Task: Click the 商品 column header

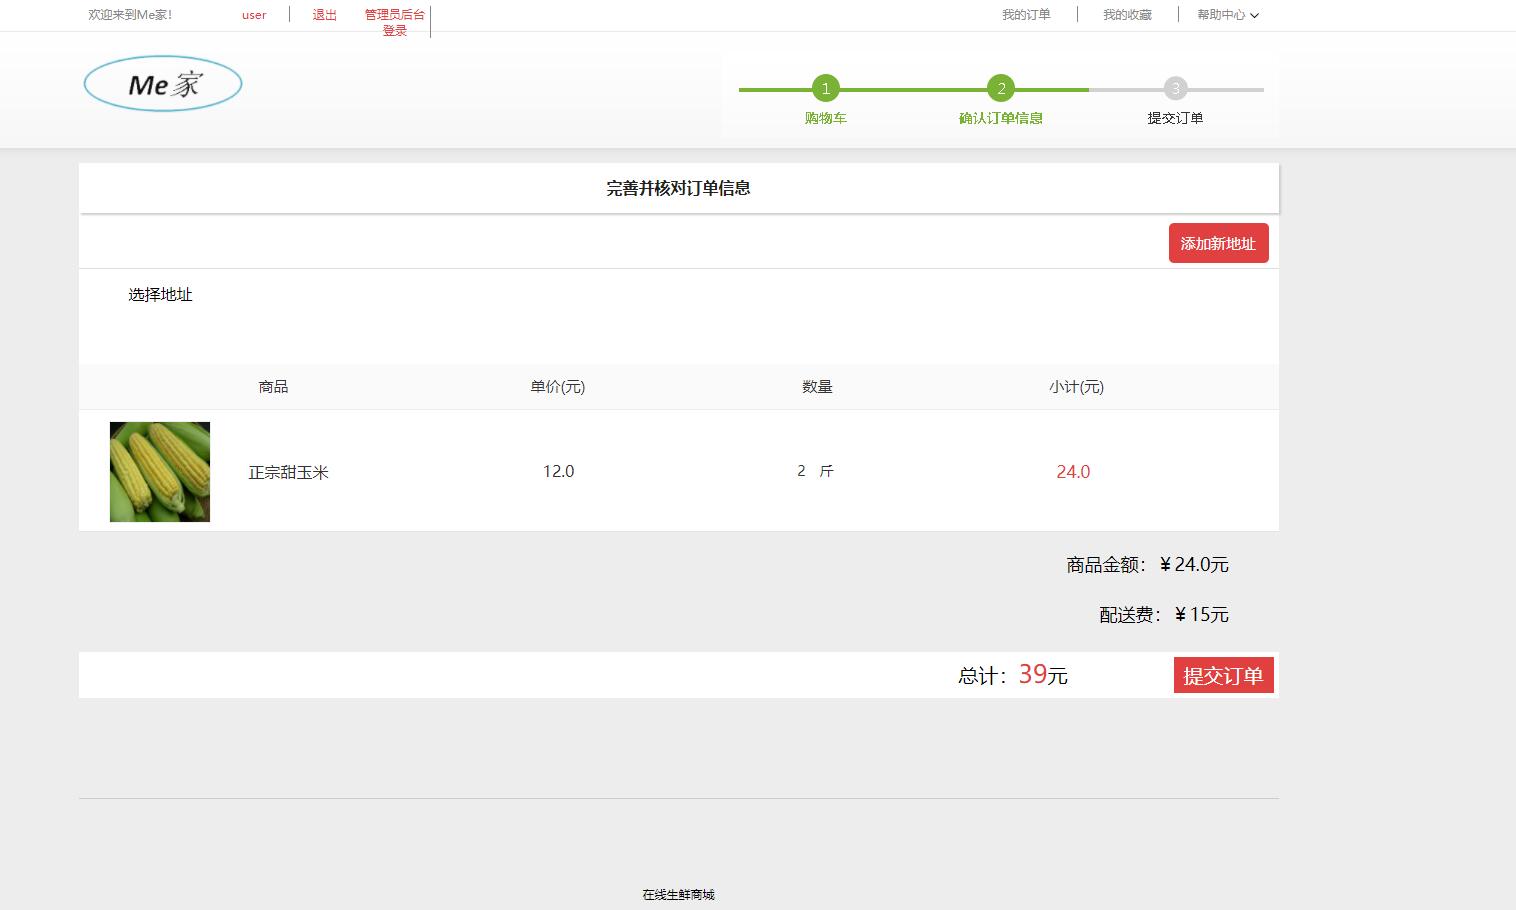Action: [x=273, y=387]
